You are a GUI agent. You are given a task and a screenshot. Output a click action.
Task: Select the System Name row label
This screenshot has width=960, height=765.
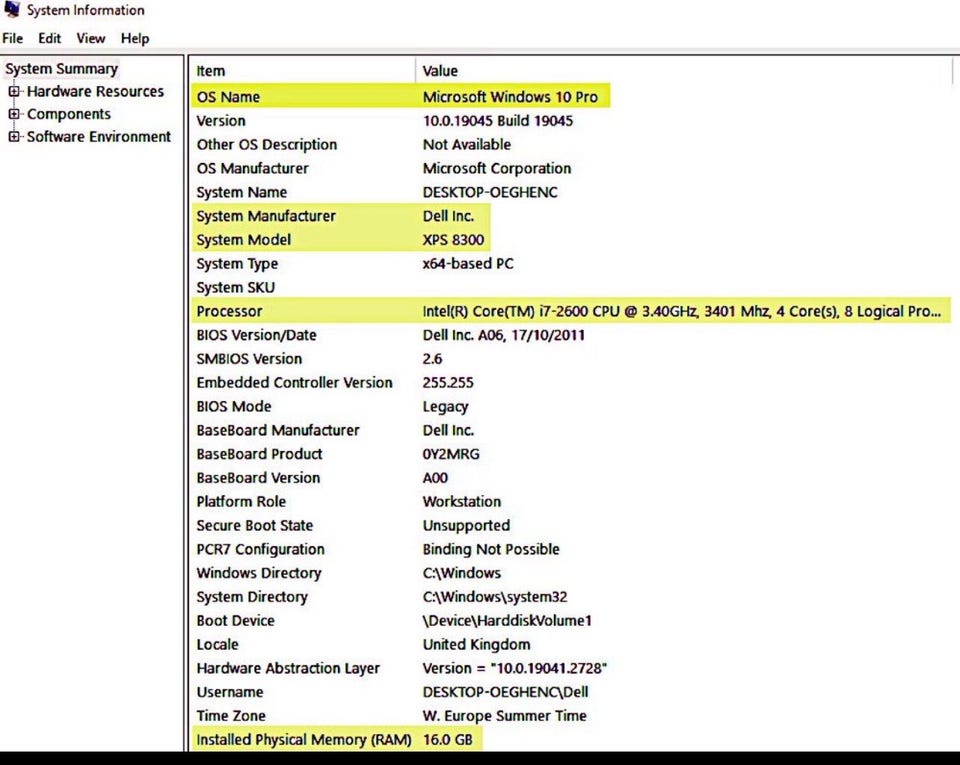pos(241,192)
